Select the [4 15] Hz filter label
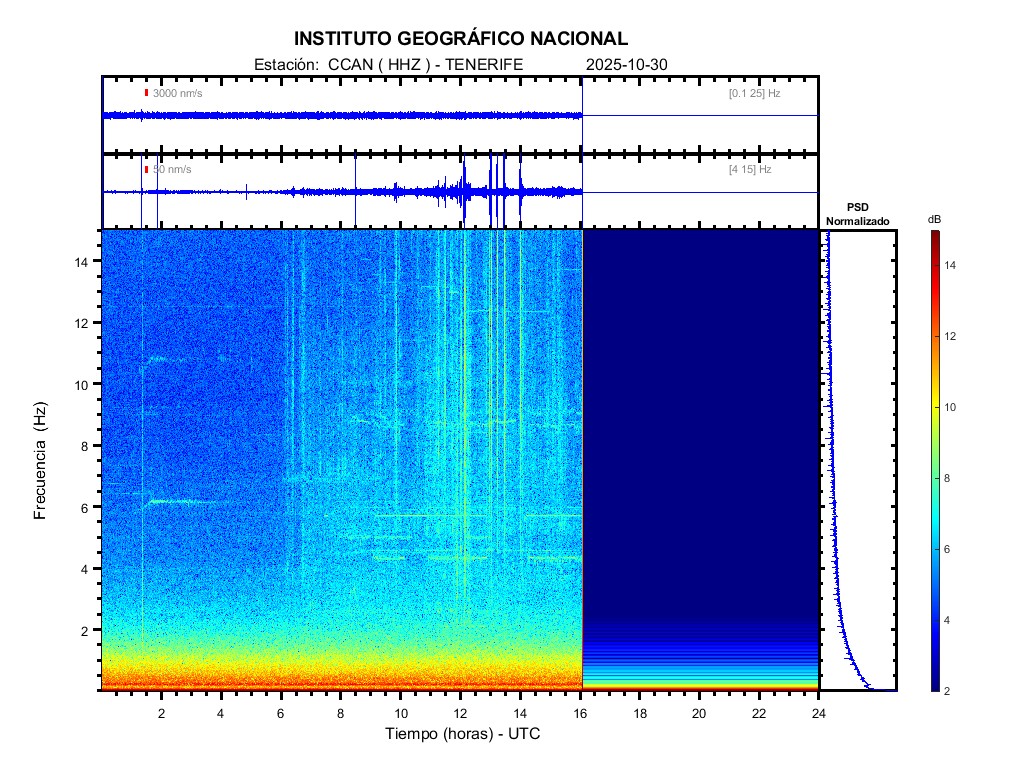1024x768 pixels. point(750,170)
